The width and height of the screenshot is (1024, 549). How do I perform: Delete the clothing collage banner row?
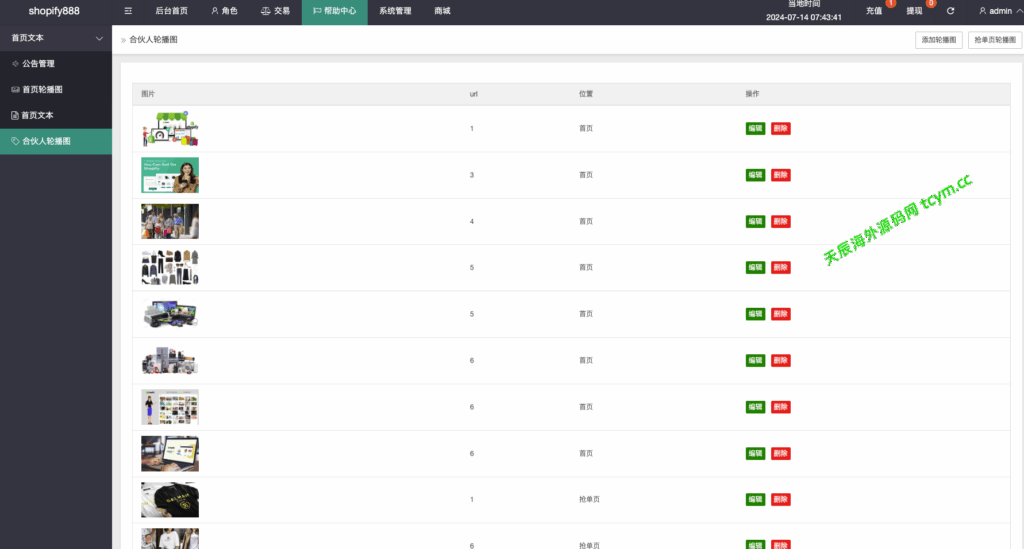780,268
